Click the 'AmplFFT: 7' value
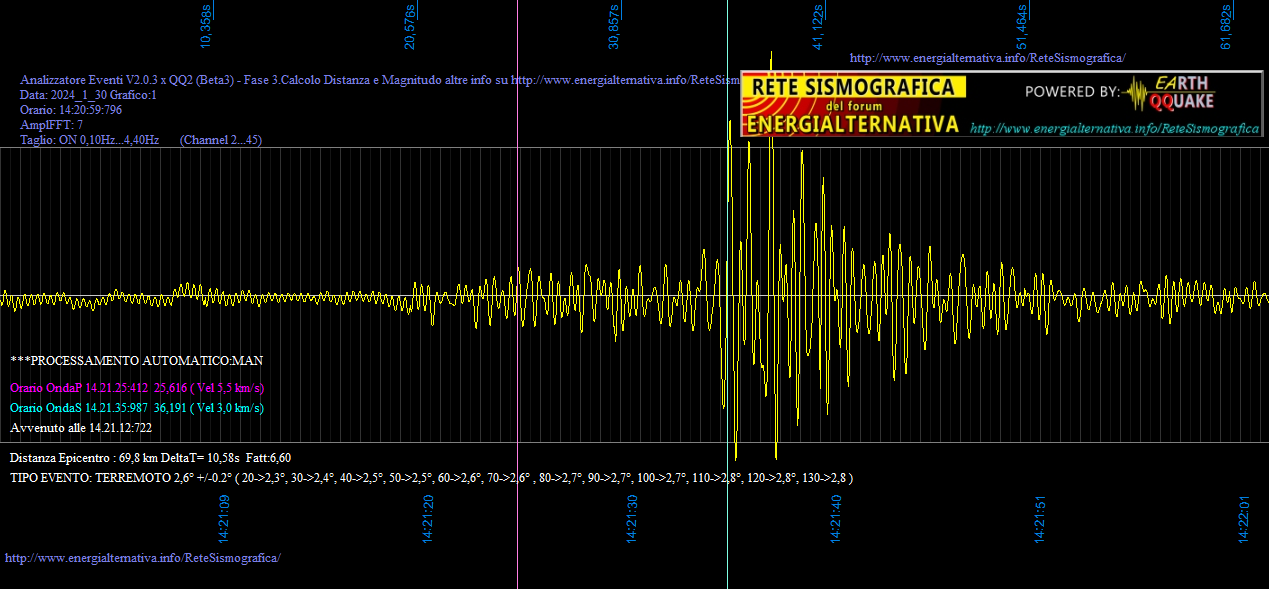1269x589 pixels. point(52,125)
